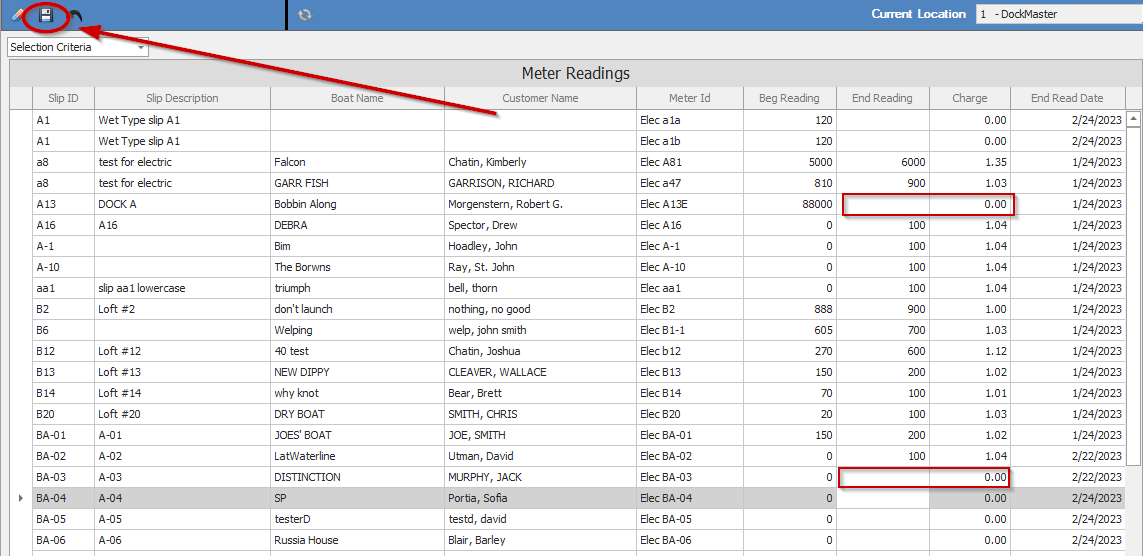Image resolution: width=1143 pixels, height=556 pixels.
Task: Click the Charge cell for slip B12
Action: click(x=969, y=351)
